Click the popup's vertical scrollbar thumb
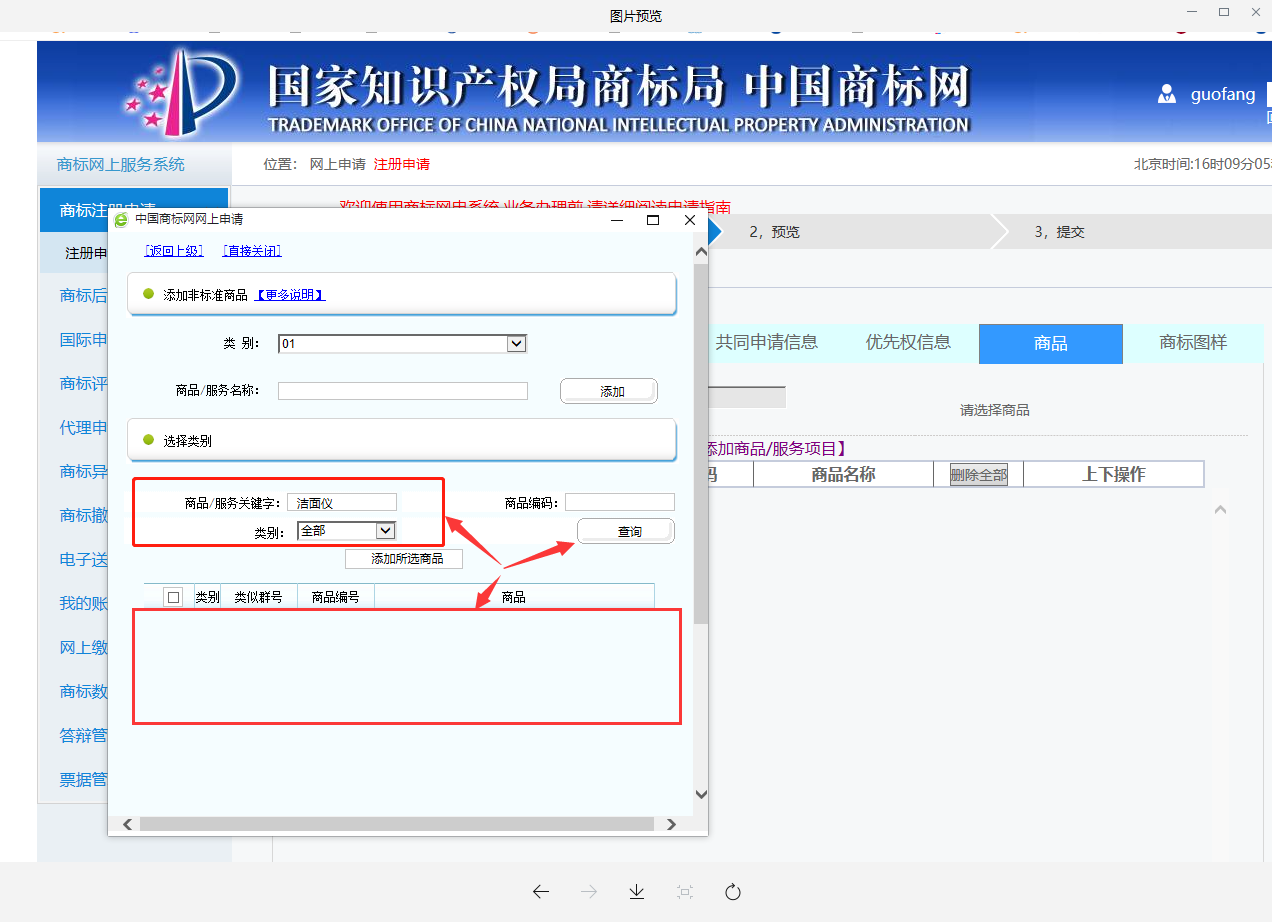 click(x=700, y=444)
